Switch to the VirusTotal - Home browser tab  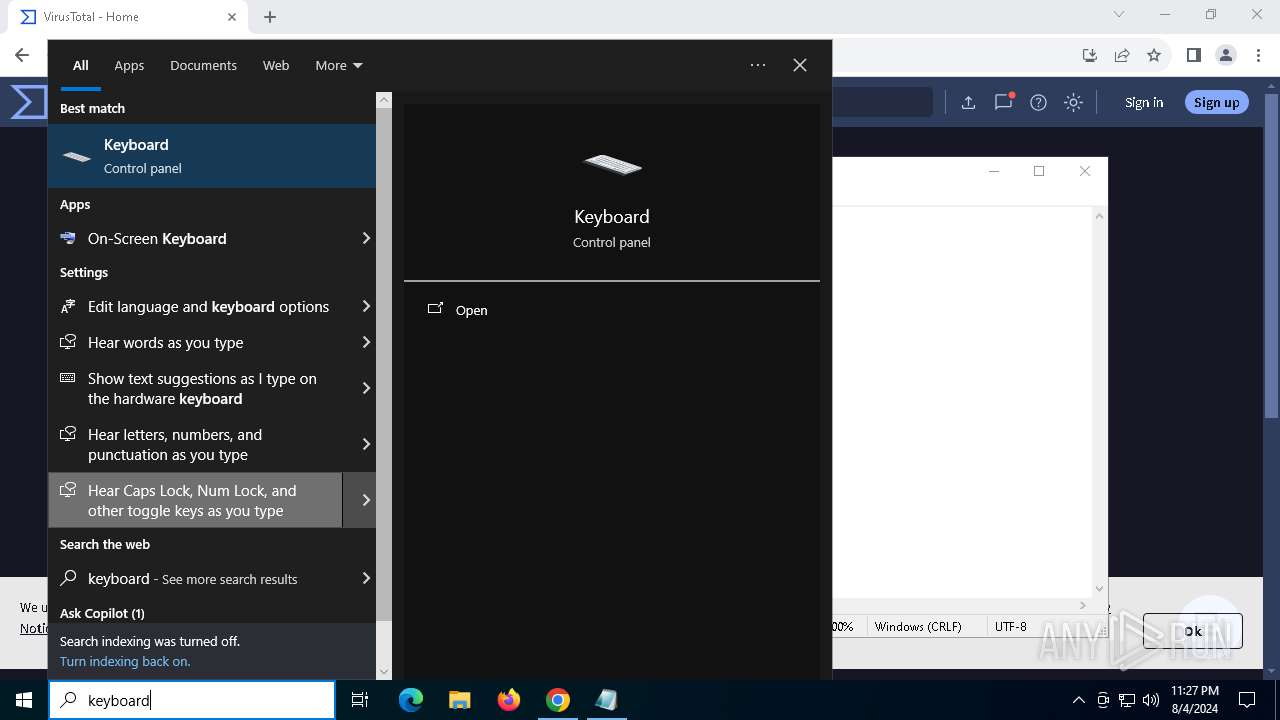pos(126,17)
